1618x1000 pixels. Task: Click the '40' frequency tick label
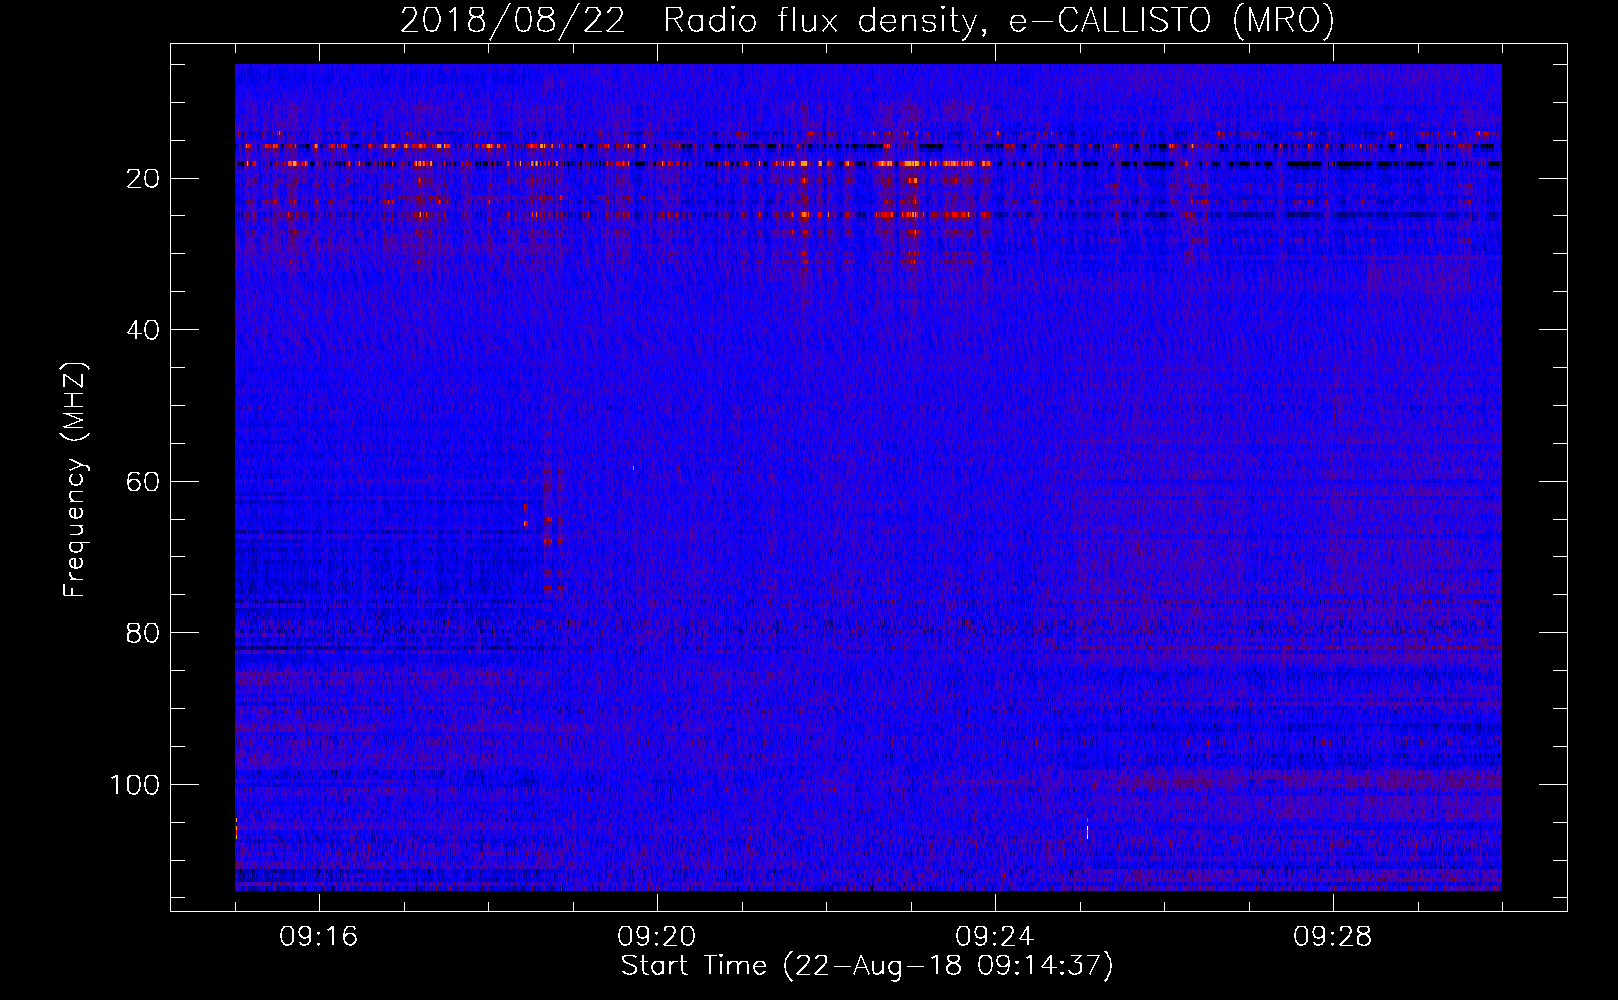(144, 330)
